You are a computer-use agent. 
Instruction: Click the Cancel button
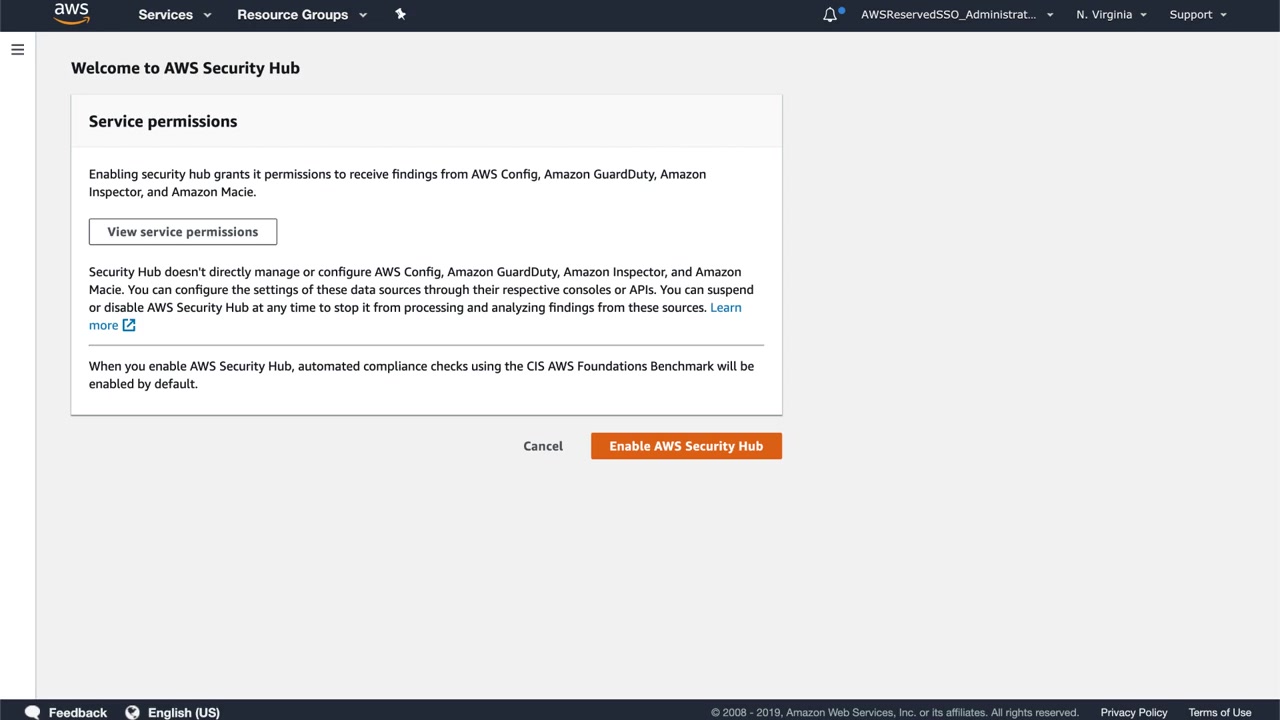click(x=543, y=446)
